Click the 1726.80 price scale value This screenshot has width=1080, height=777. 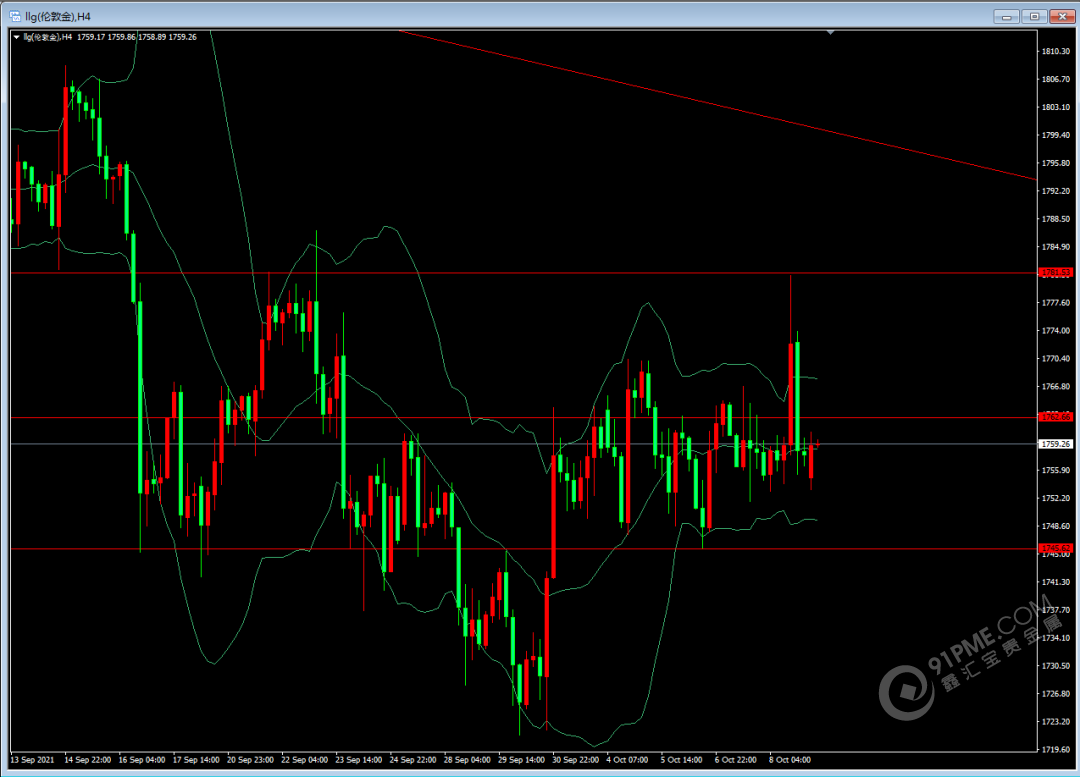(1056, 694)
